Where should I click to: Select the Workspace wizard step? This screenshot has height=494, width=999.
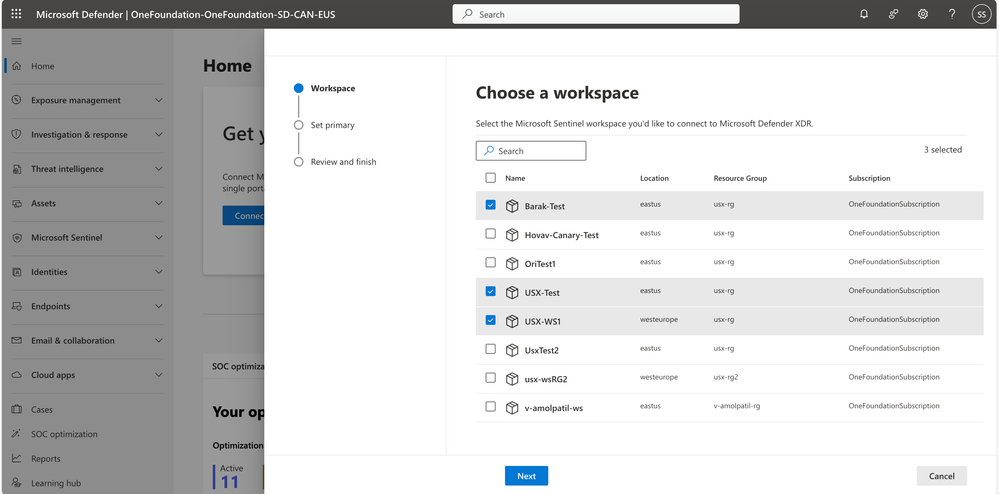tap(333, 89)
